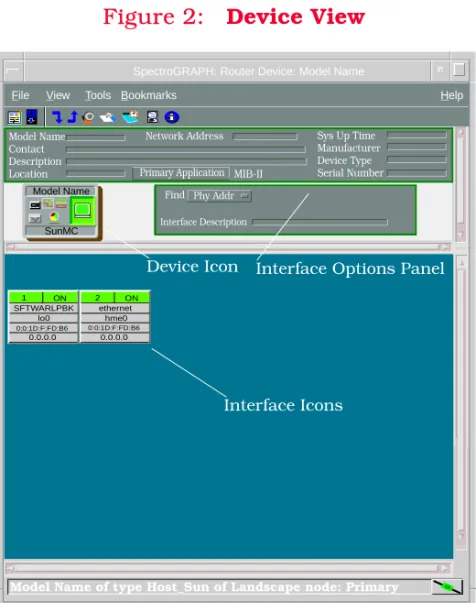Click the green connection icon in status bar
This screenshot has height=603, width=476.
click(447, 587)
